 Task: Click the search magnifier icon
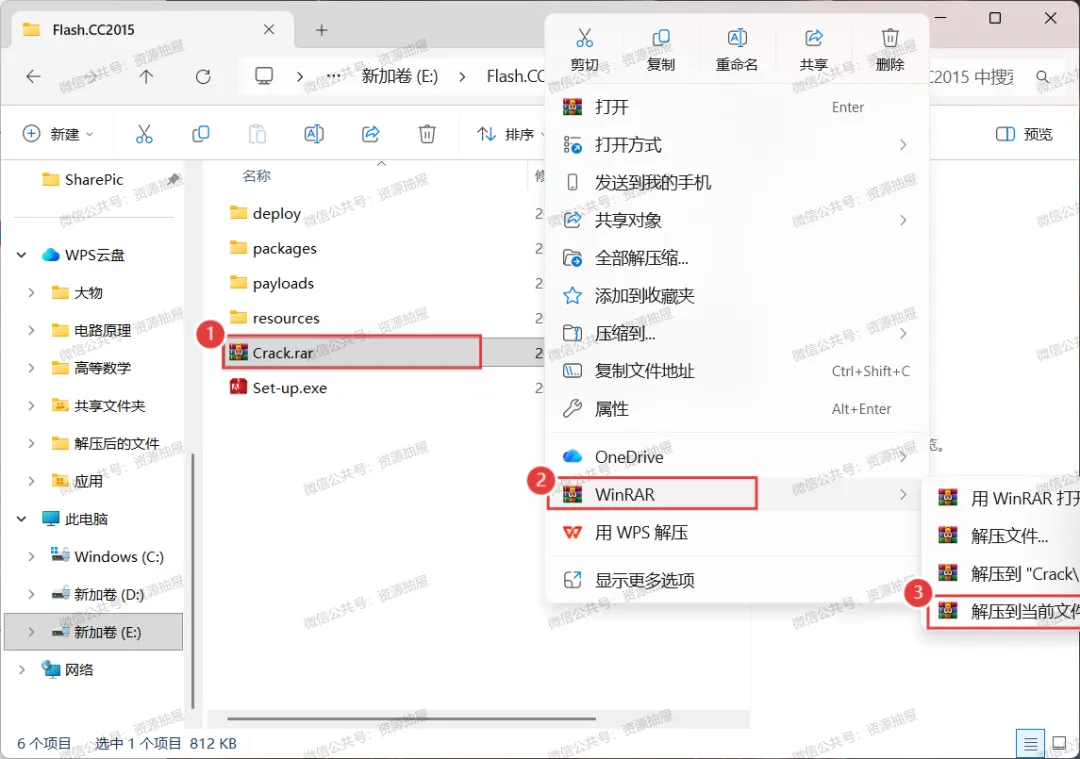tap(1043, 76)
